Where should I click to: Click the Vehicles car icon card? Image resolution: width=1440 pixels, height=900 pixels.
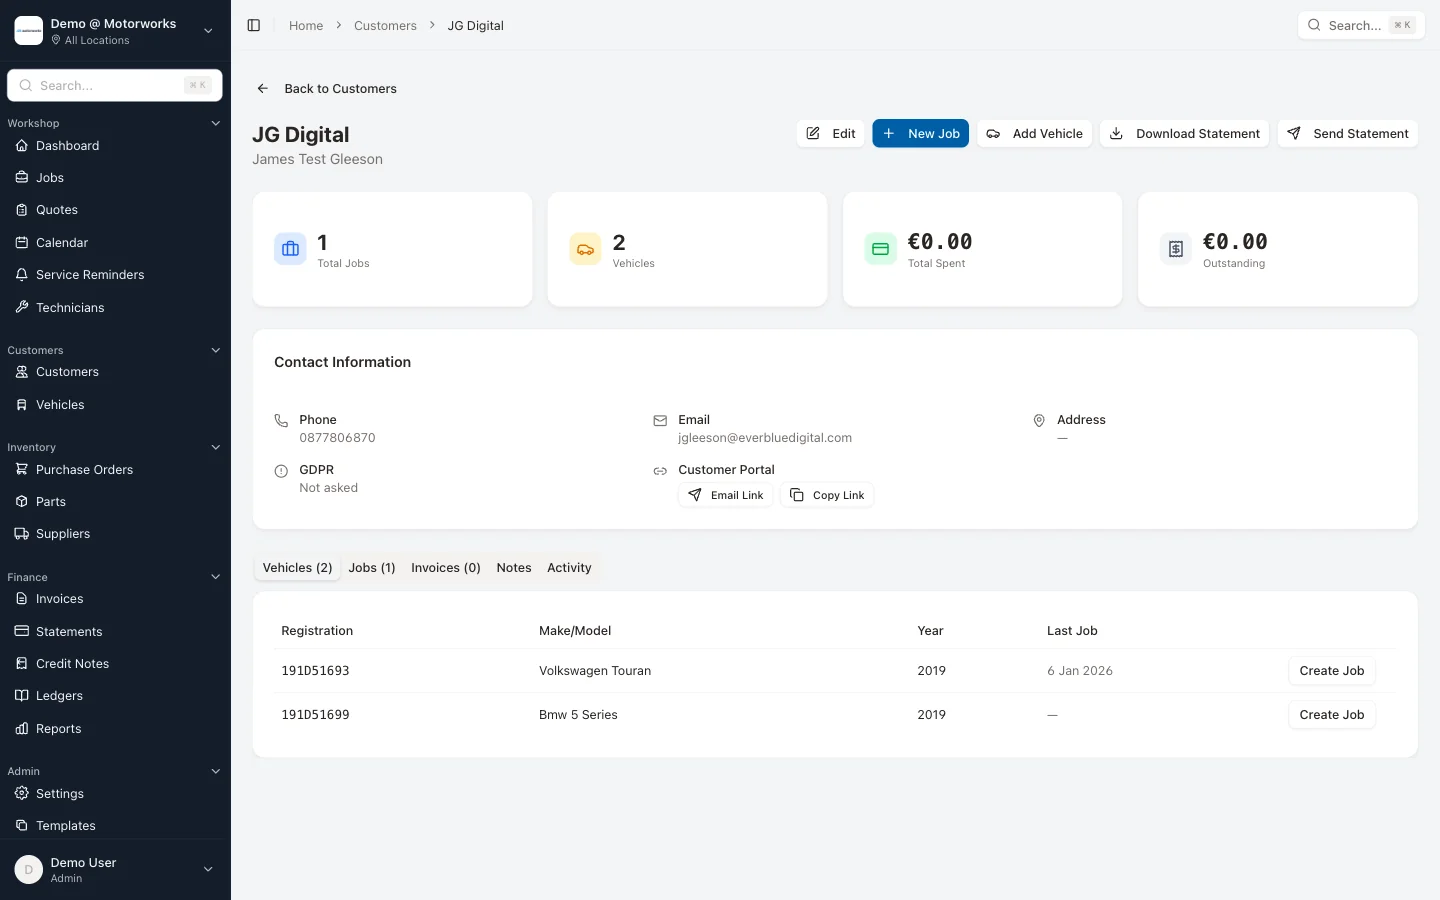(x=585, y=249)
